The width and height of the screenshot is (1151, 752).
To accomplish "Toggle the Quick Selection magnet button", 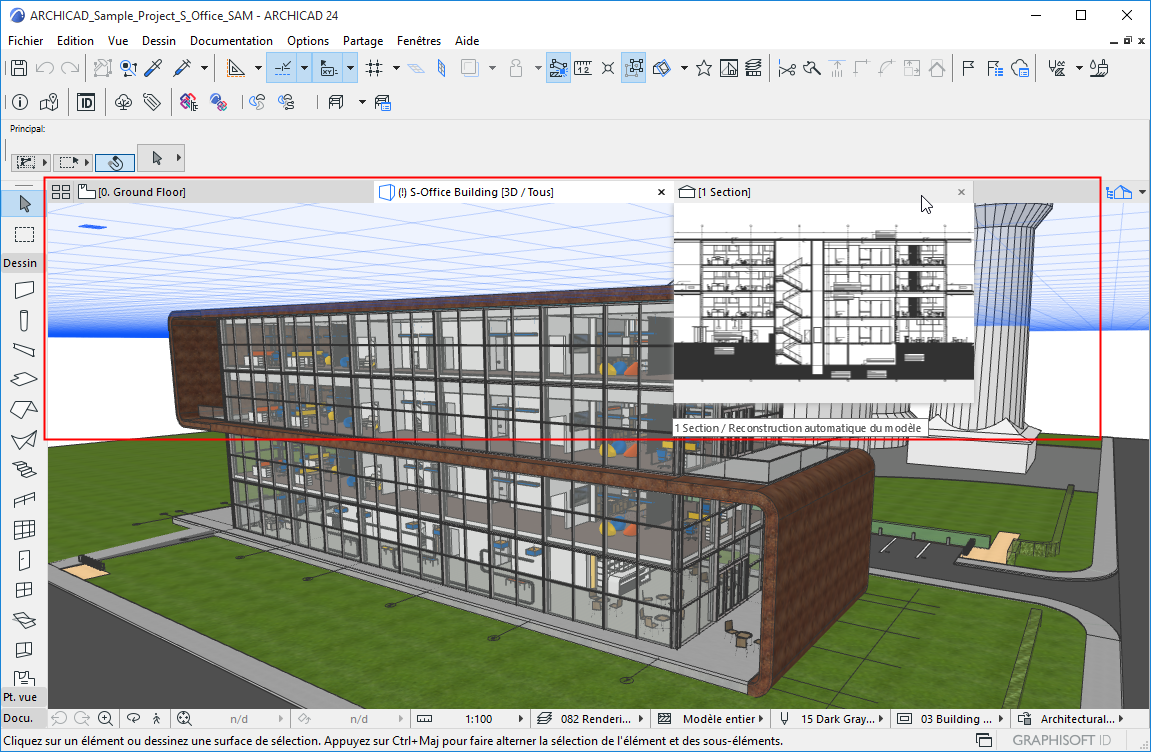I will [x=115, y=161].
